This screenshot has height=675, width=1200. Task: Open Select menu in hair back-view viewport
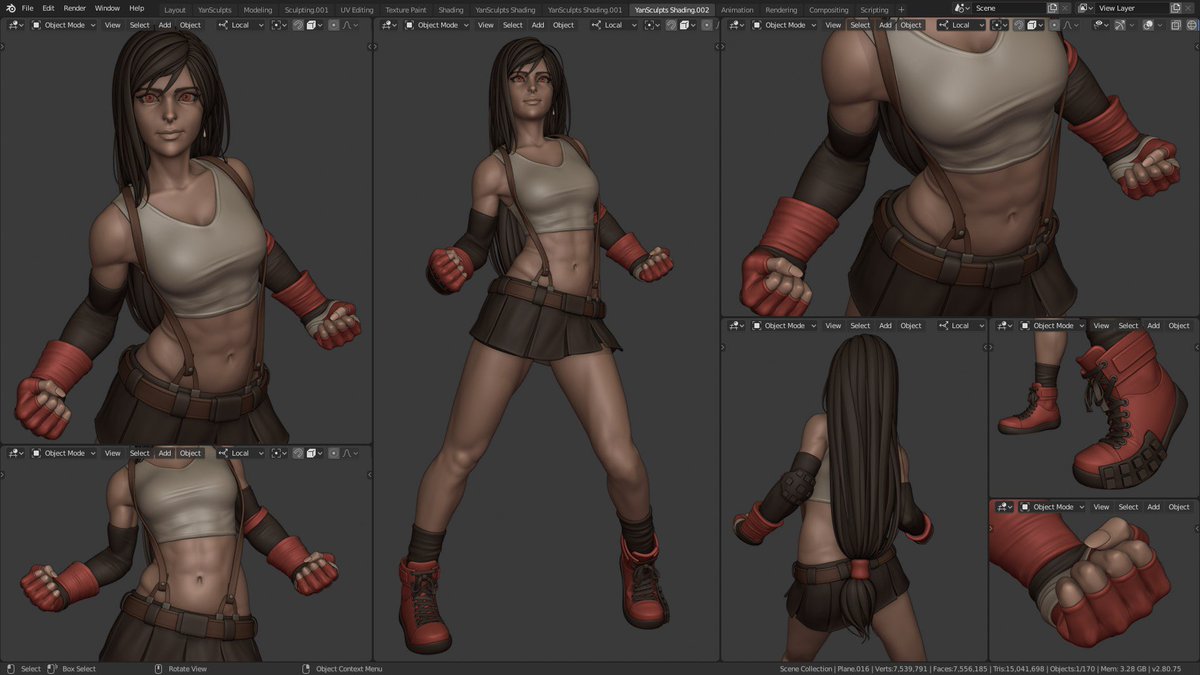tap(860, 325)
